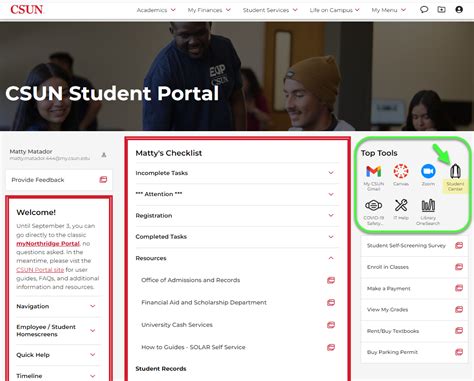Click icon beside Make a Payment

tap(459, 288)
